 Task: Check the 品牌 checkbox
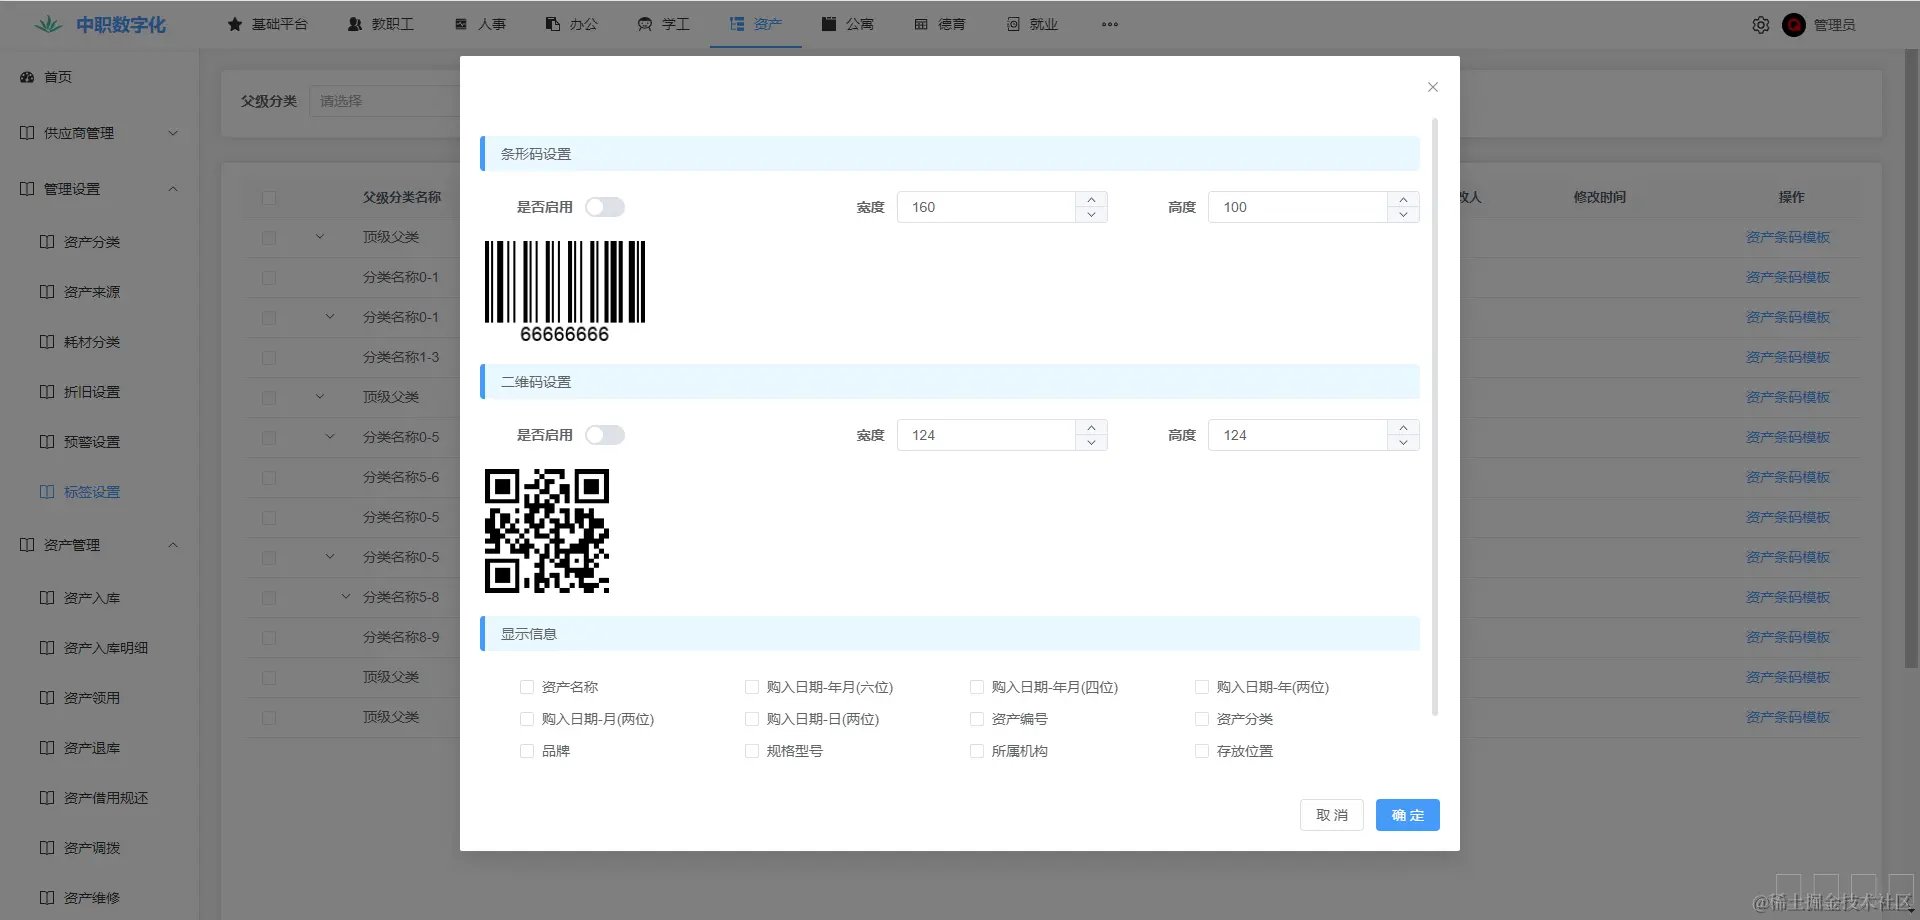(527, 751)
